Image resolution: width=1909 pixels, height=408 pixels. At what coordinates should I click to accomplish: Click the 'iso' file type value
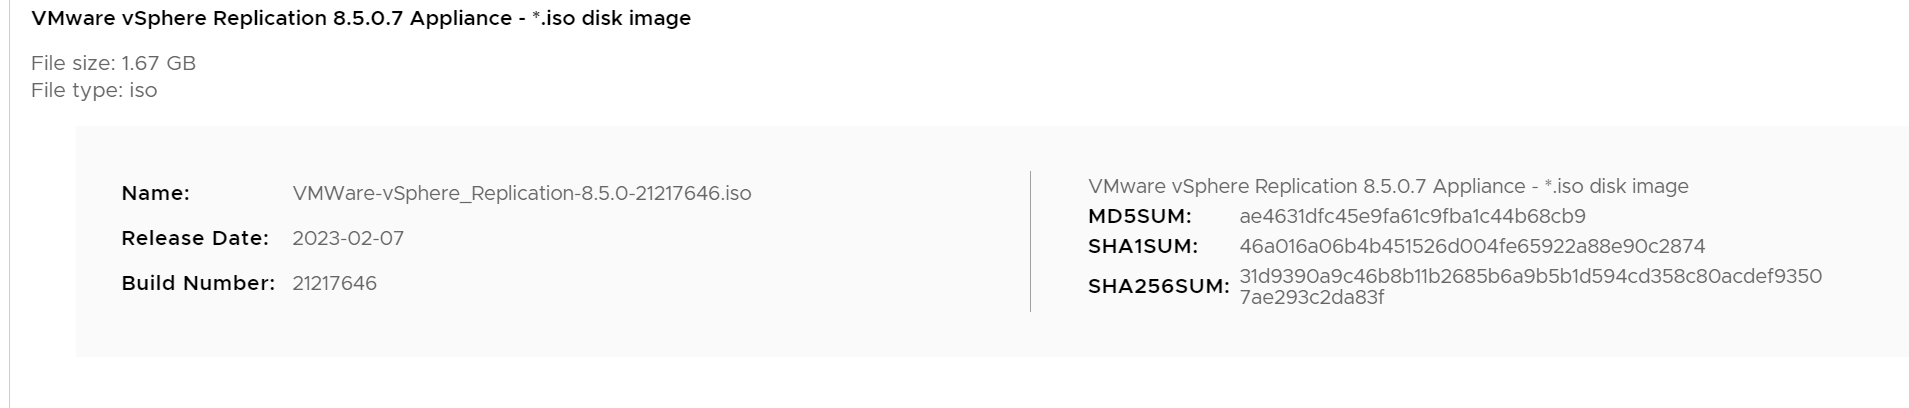143,91
